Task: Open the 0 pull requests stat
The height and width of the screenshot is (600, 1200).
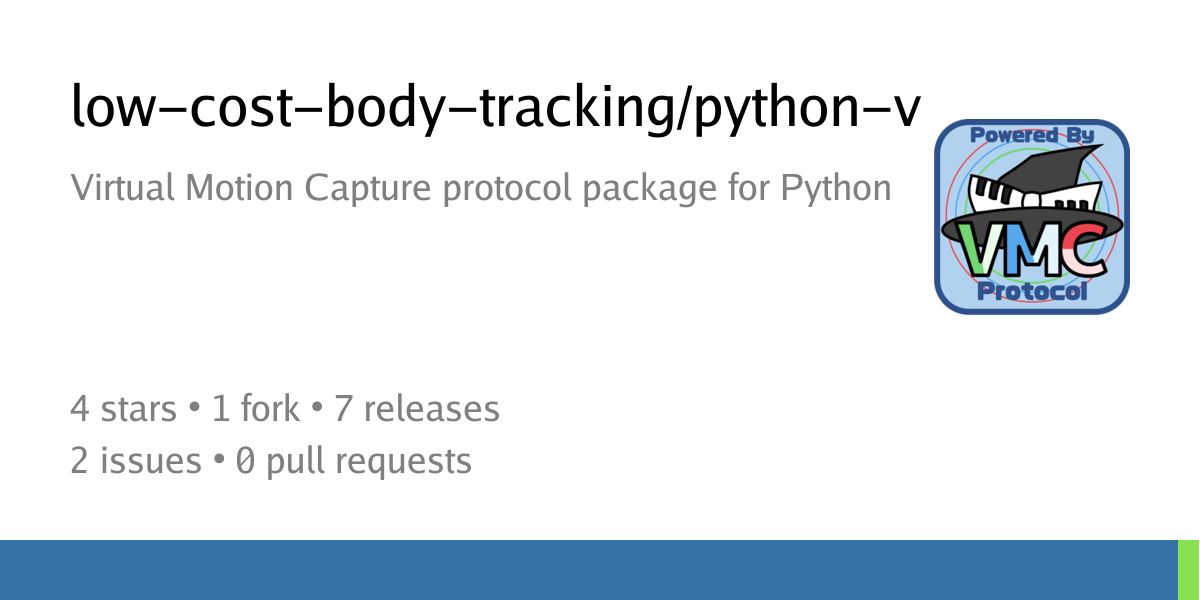Action: coord(353,461)
